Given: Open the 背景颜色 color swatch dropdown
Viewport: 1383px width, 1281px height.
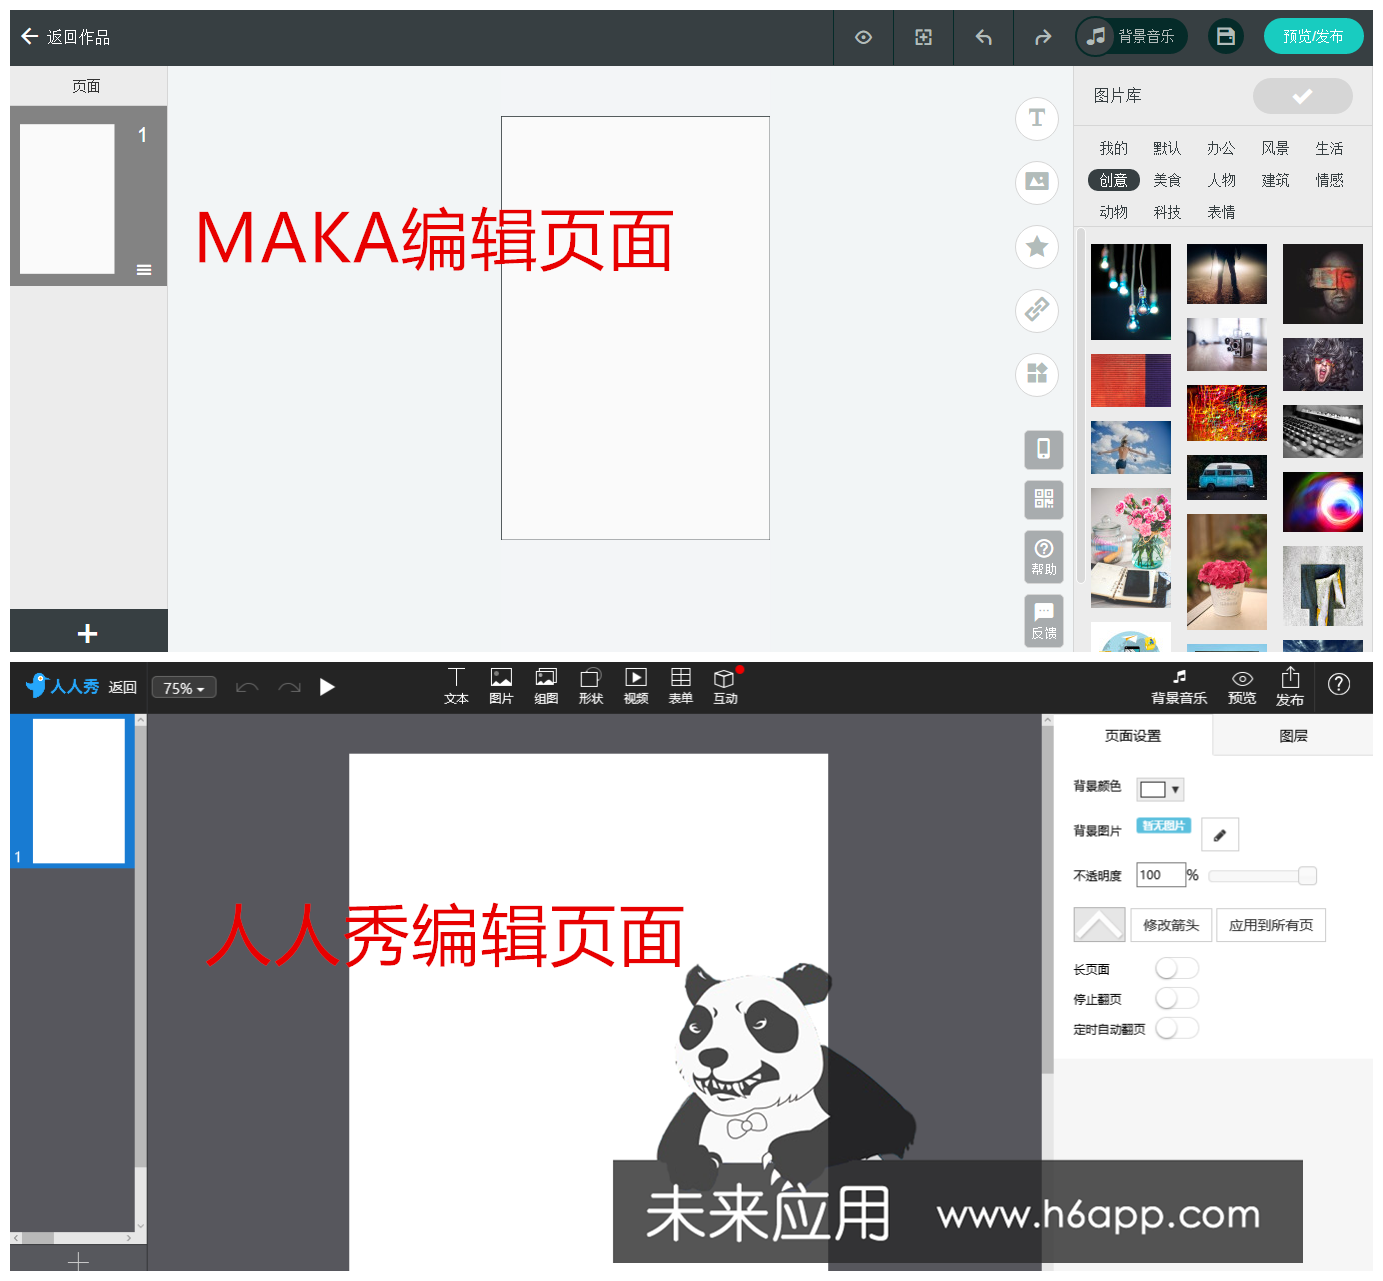Looking at the screenshot, I should (1160, 789).
